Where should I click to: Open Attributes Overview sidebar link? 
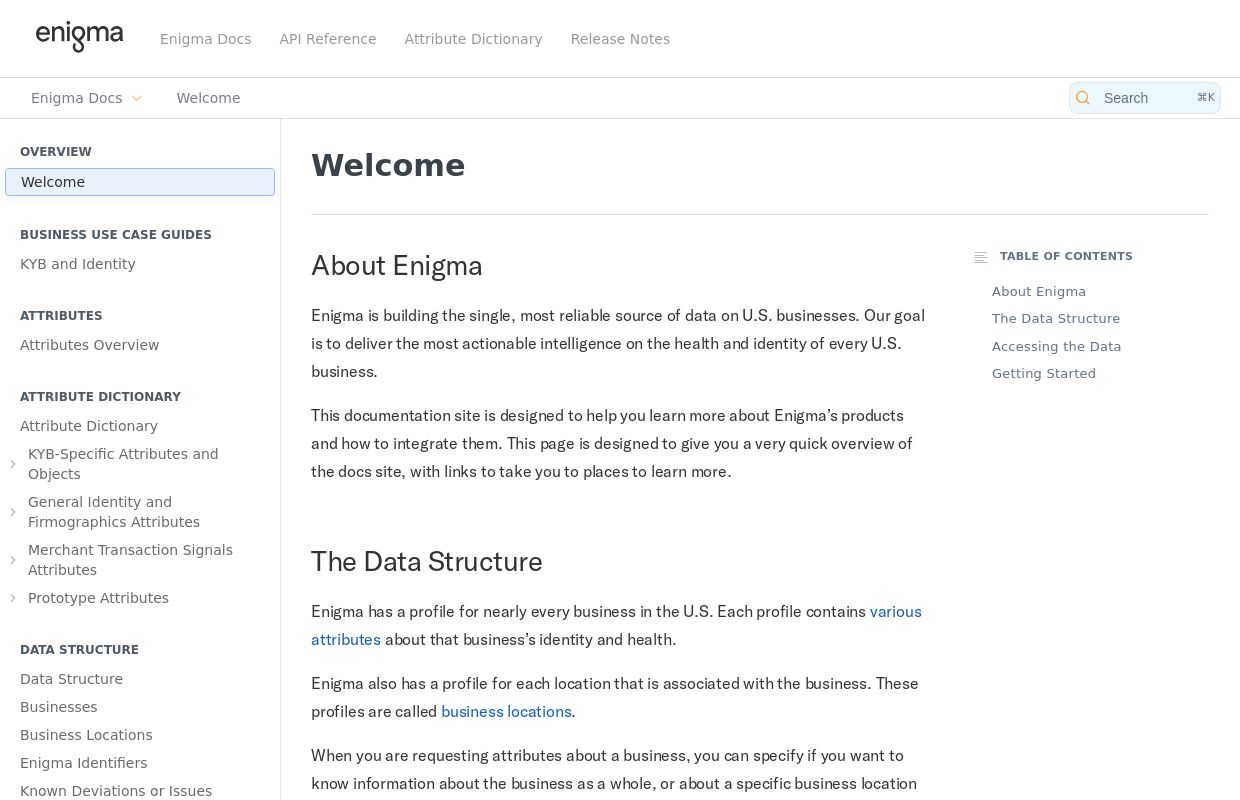(x=90, y=345)
